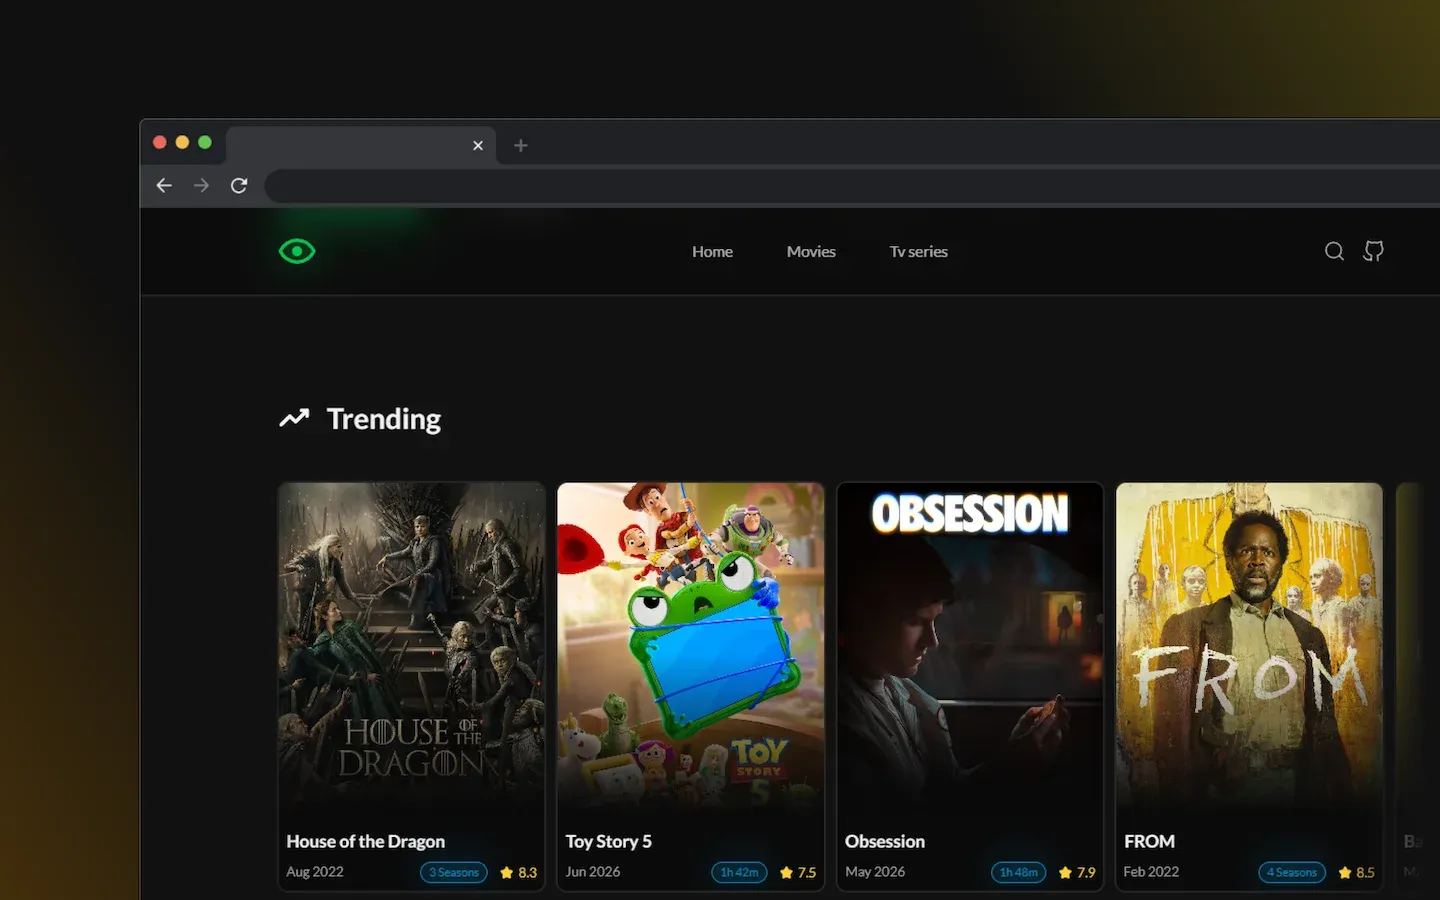
Task: Reload the page with the refresh icon
Action: point(239,185)
